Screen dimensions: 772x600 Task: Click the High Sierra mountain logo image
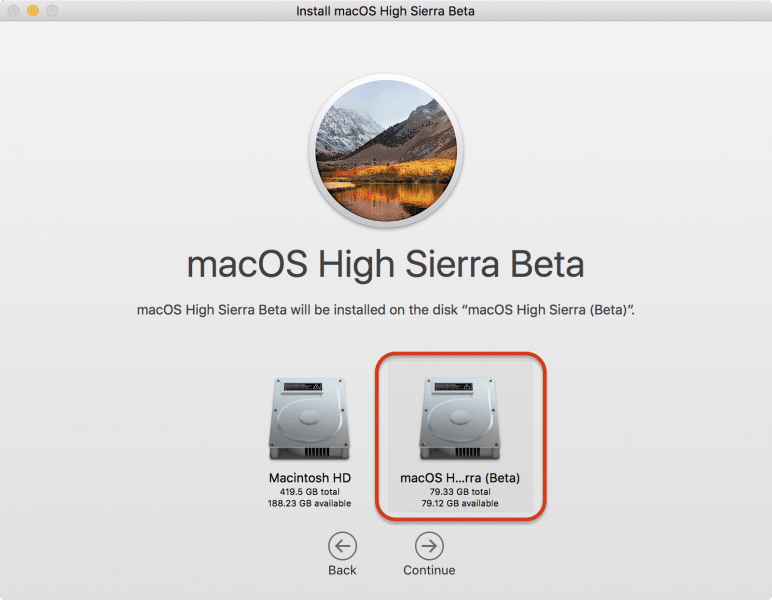click(x=386, y=150)
